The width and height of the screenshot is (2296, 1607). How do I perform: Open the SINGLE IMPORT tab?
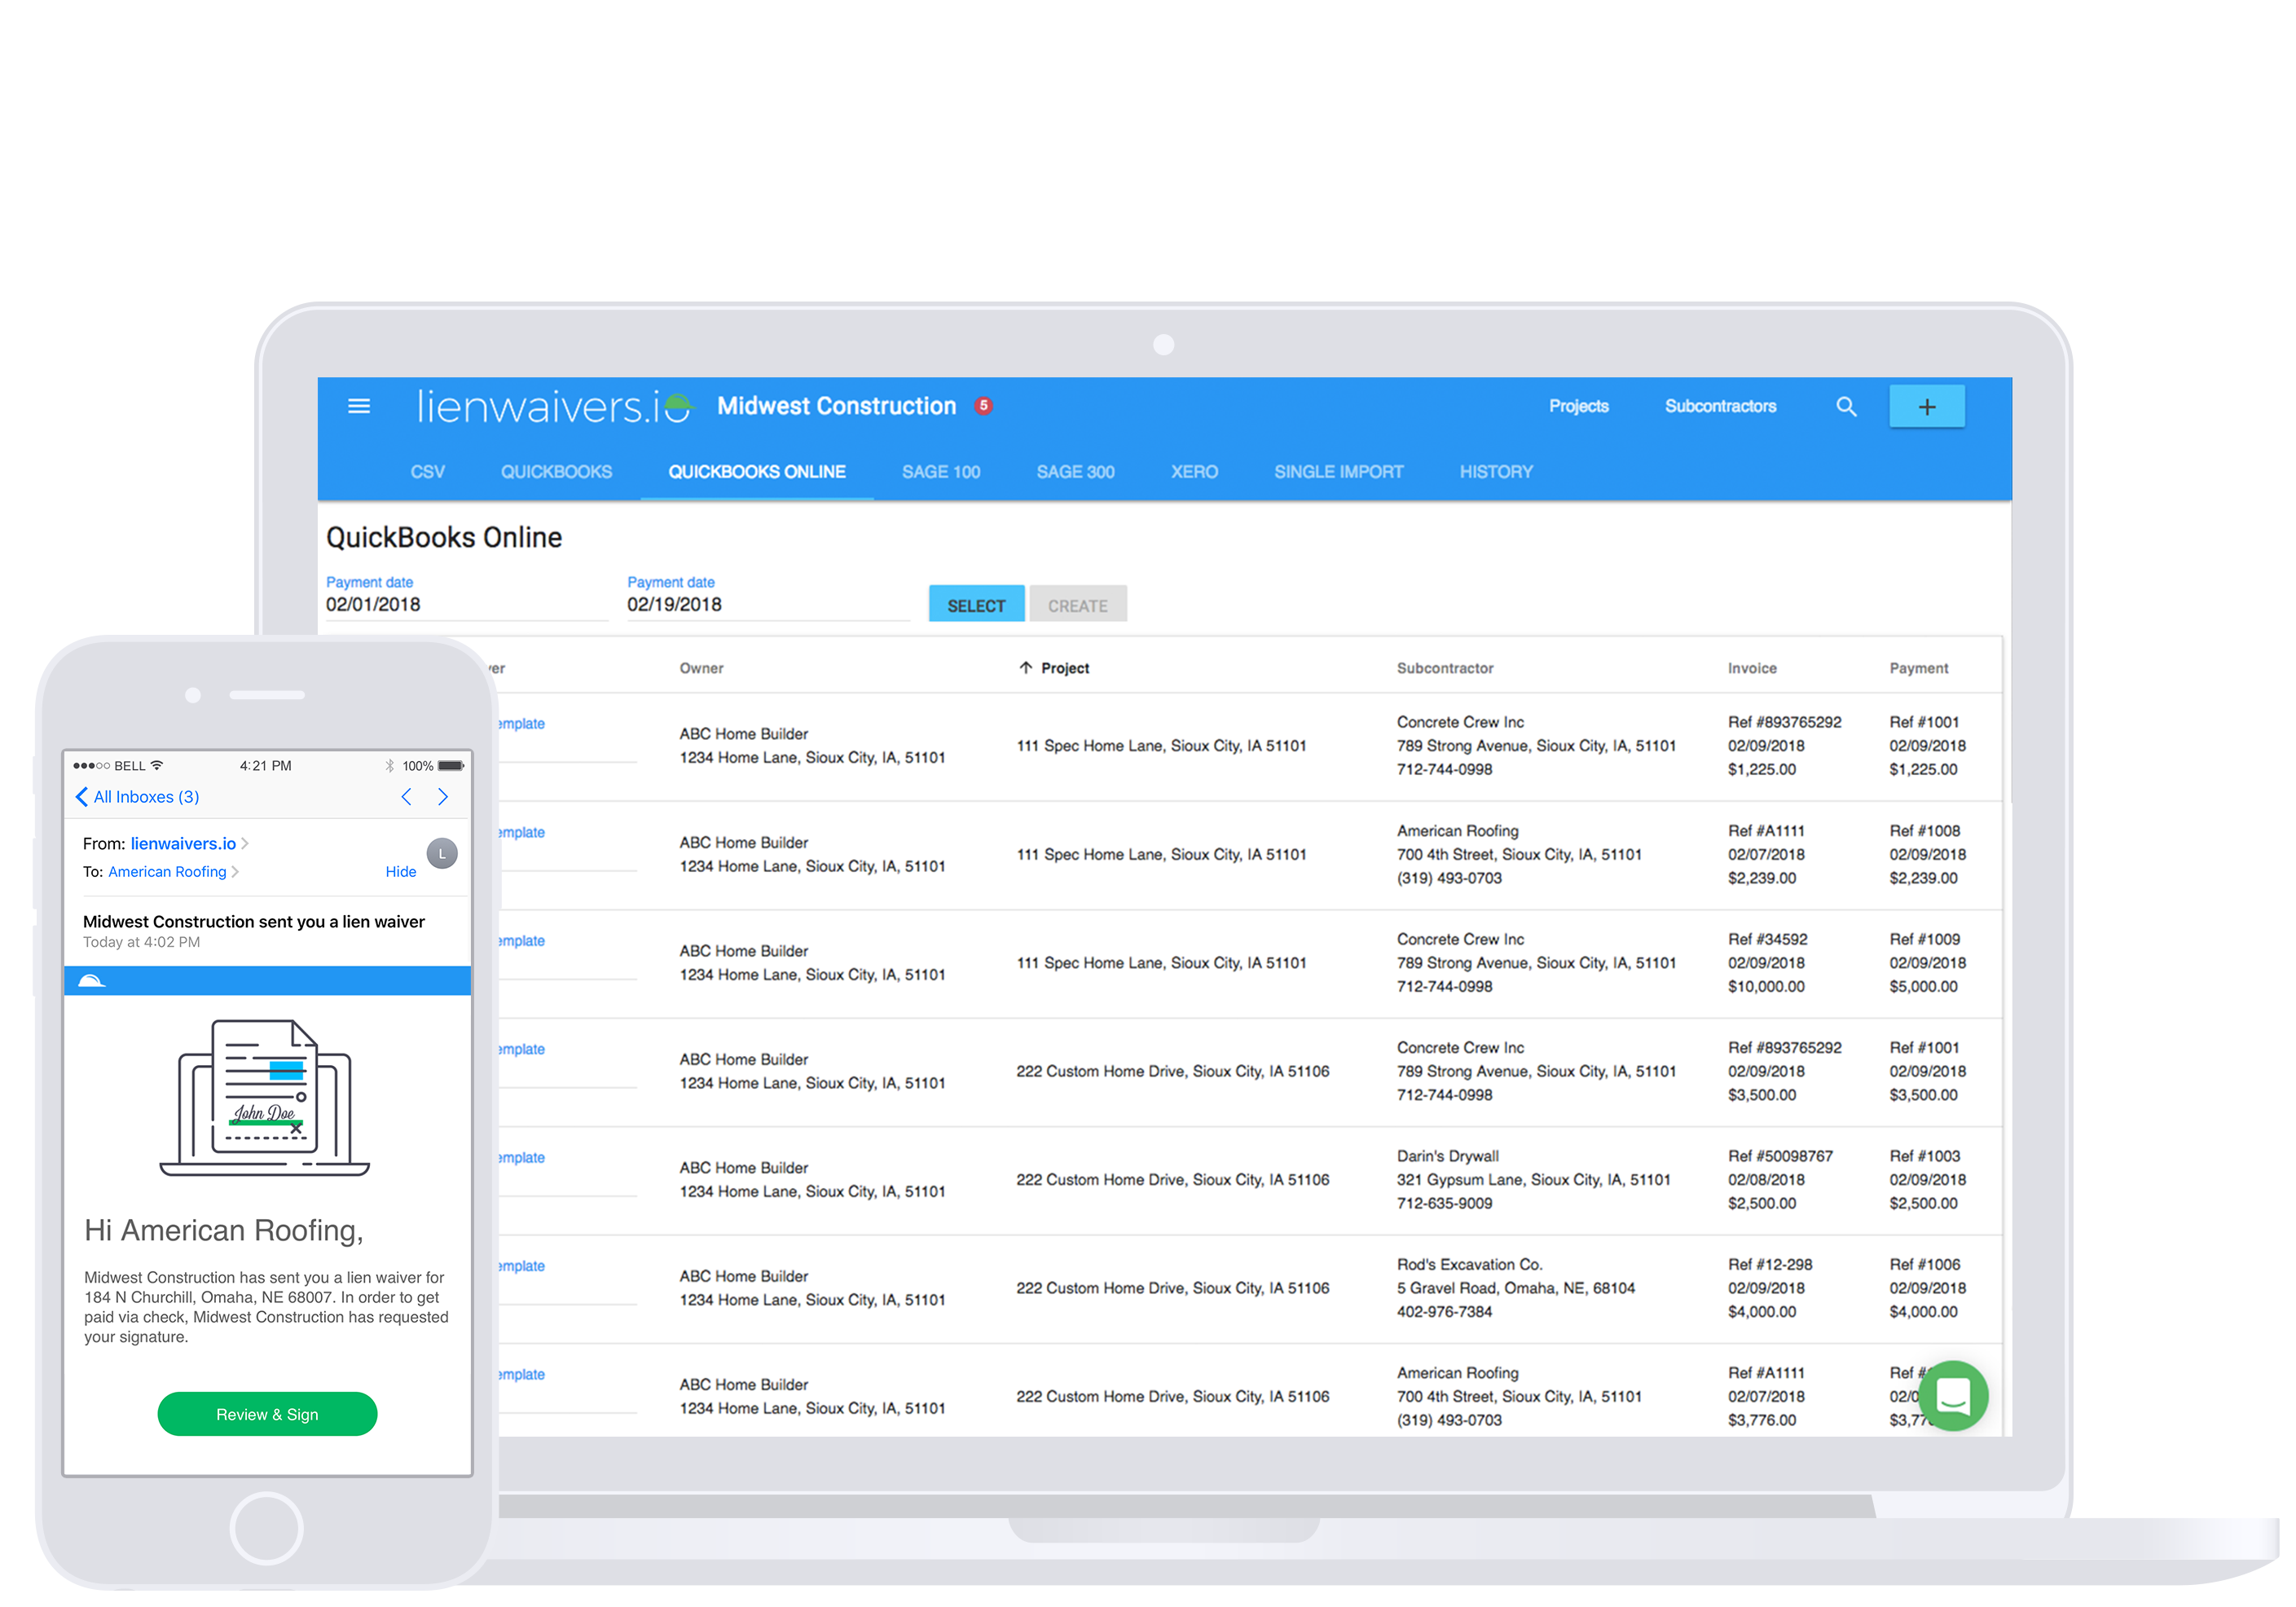pyautogui.click(x=1338, y=472)
